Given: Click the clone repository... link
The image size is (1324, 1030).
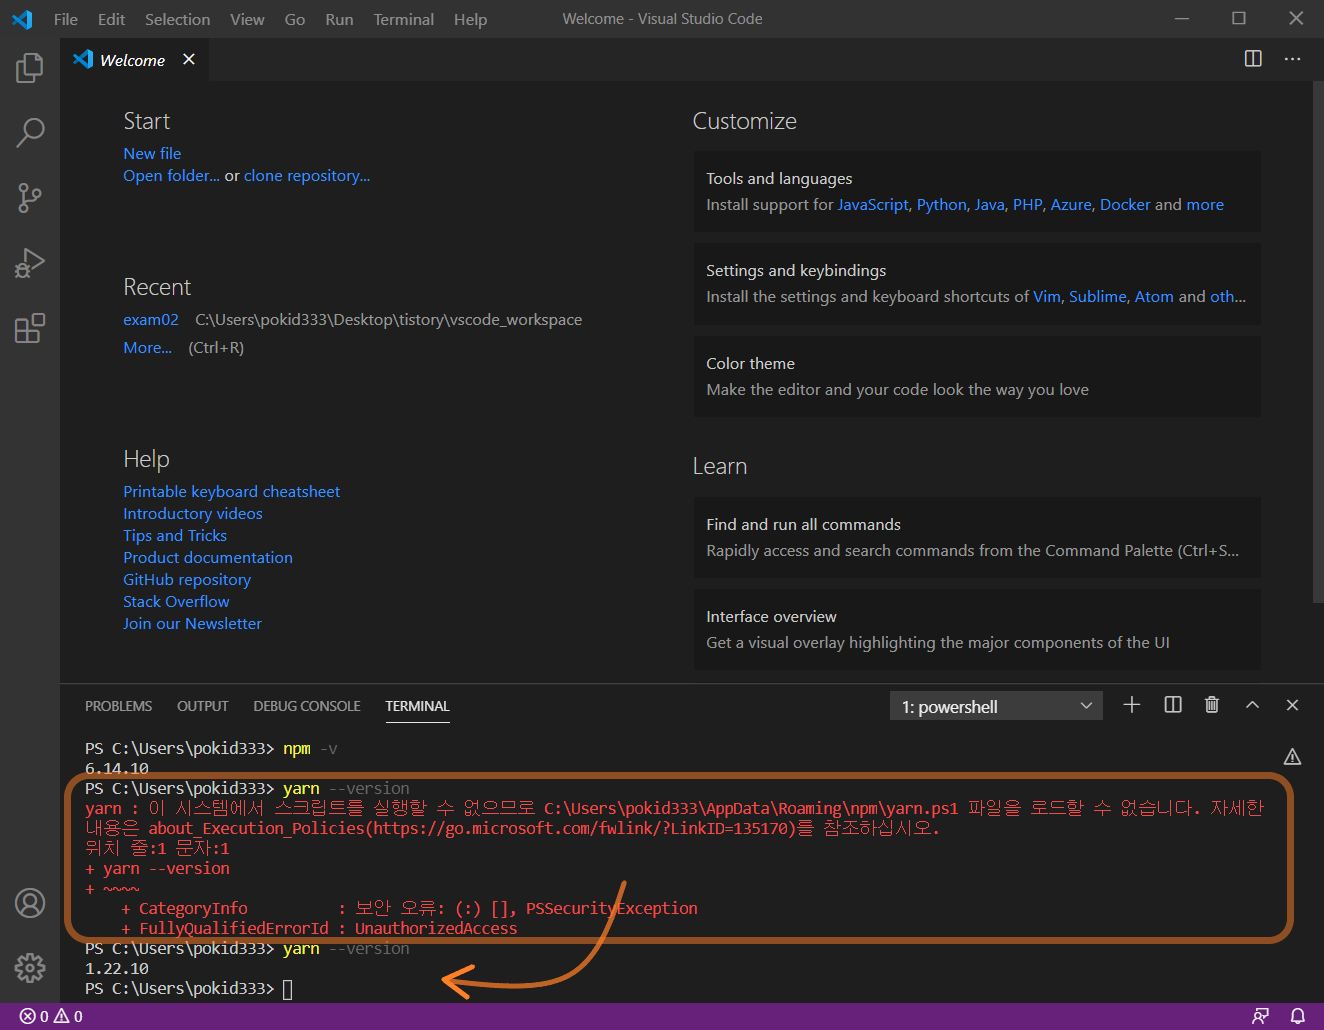Looking at the screenshot, I should coord(307,175).
